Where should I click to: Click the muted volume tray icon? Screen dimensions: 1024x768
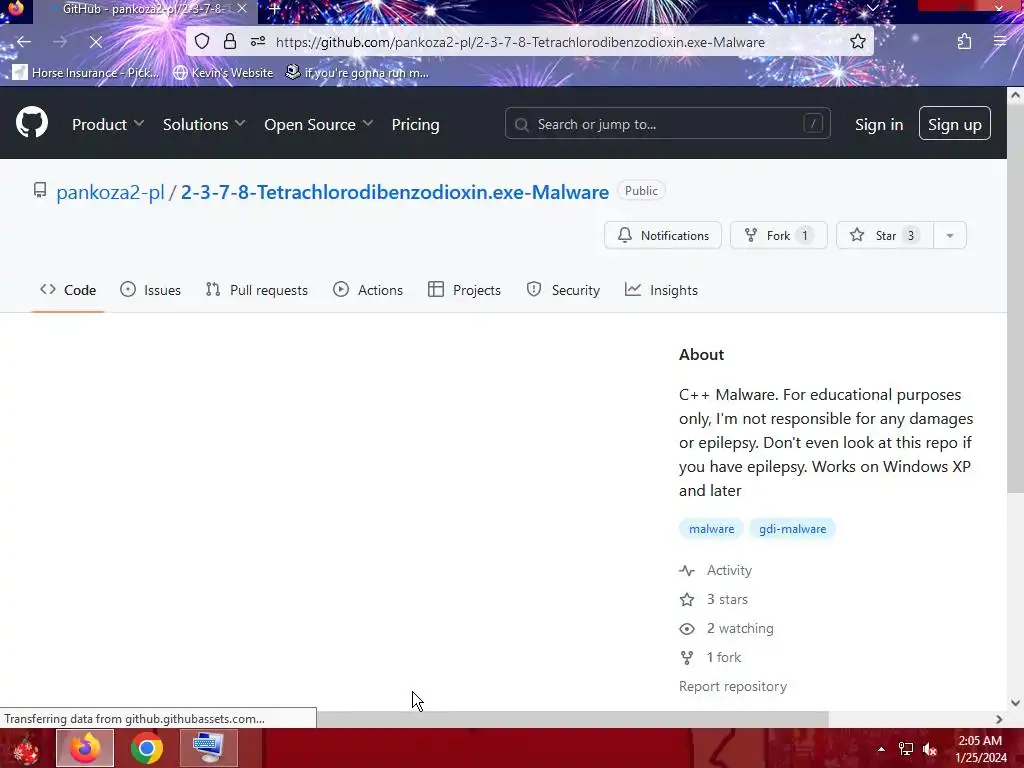coord(930,749)
